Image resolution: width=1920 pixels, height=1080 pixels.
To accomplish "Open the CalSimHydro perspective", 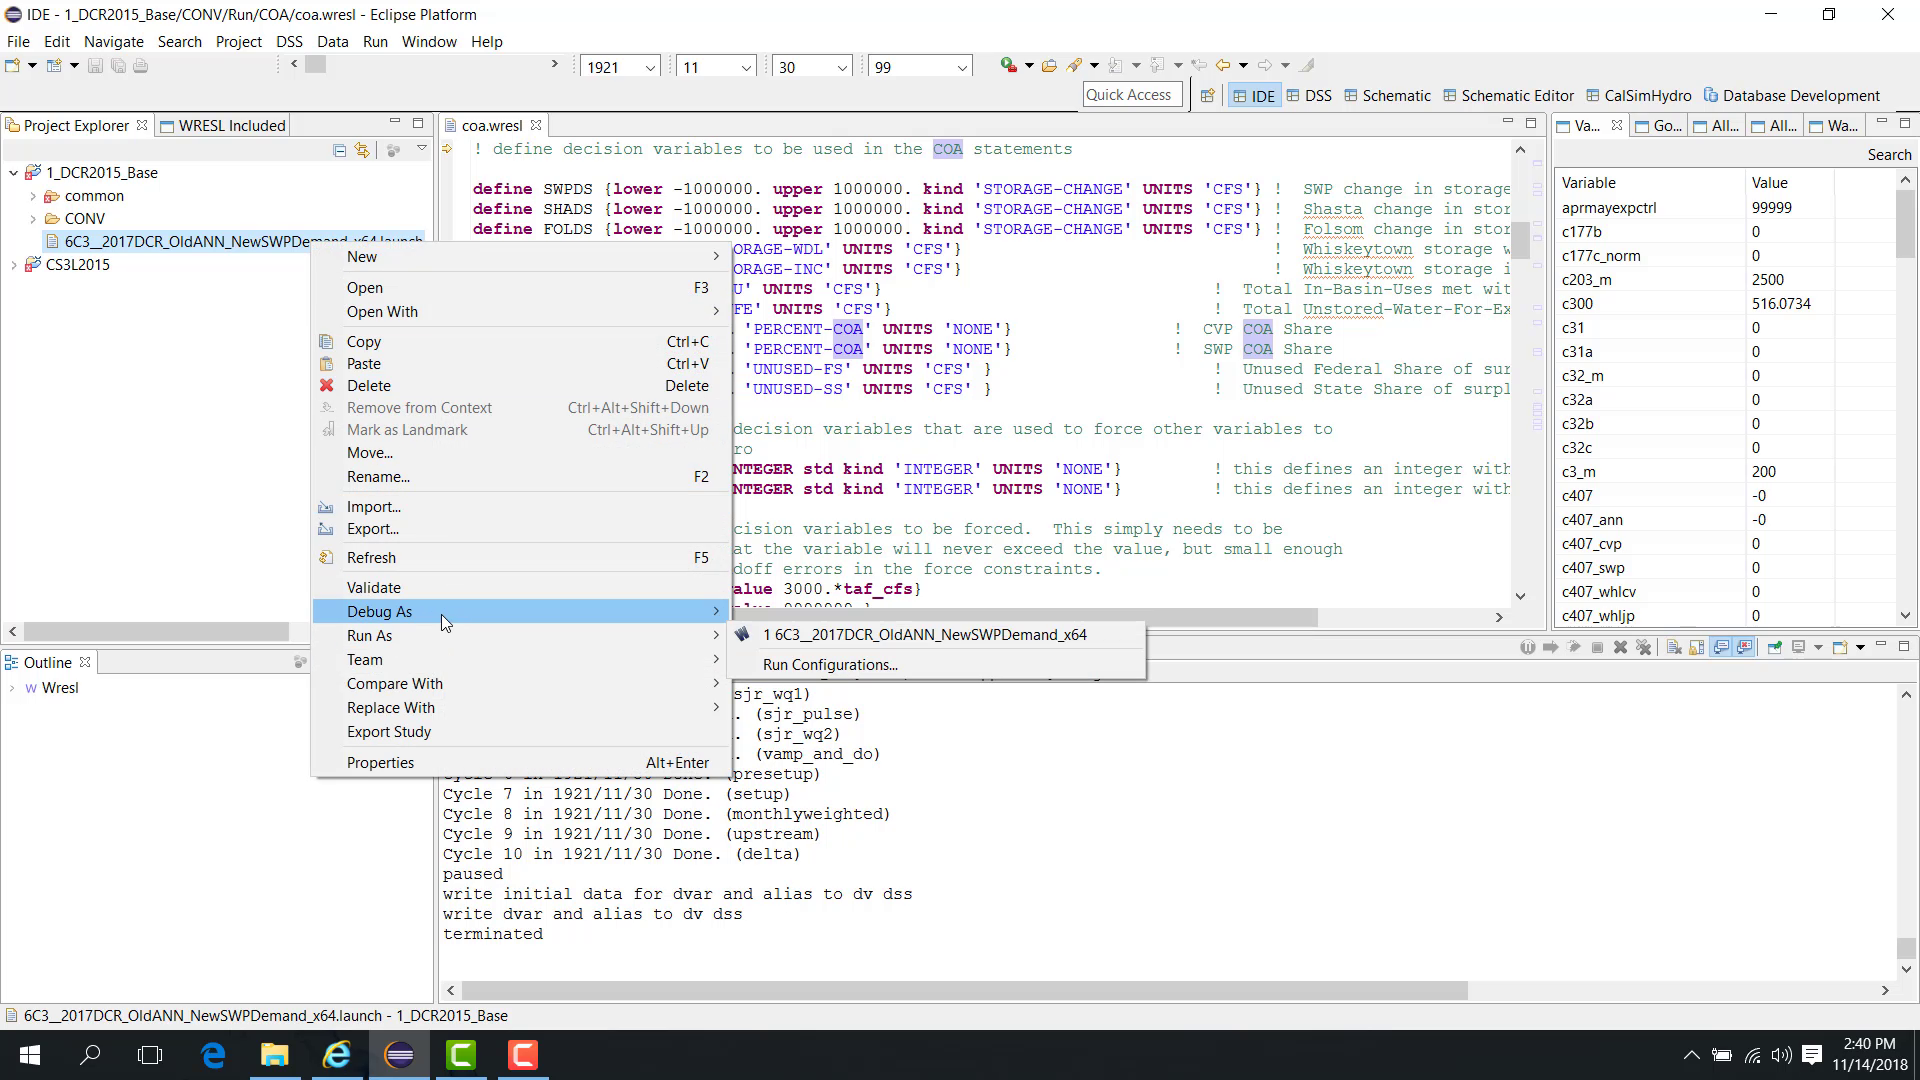I will pos(1639,96).
